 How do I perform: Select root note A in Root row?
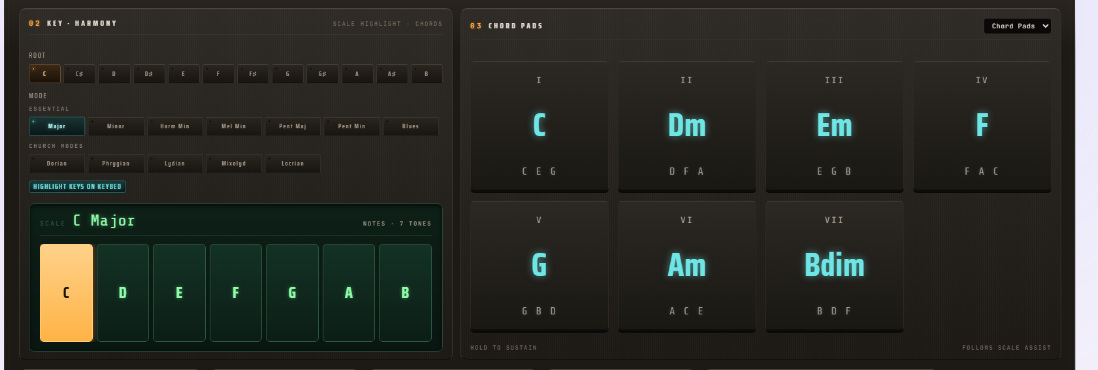pyautogui.click(x=357, y=74)
